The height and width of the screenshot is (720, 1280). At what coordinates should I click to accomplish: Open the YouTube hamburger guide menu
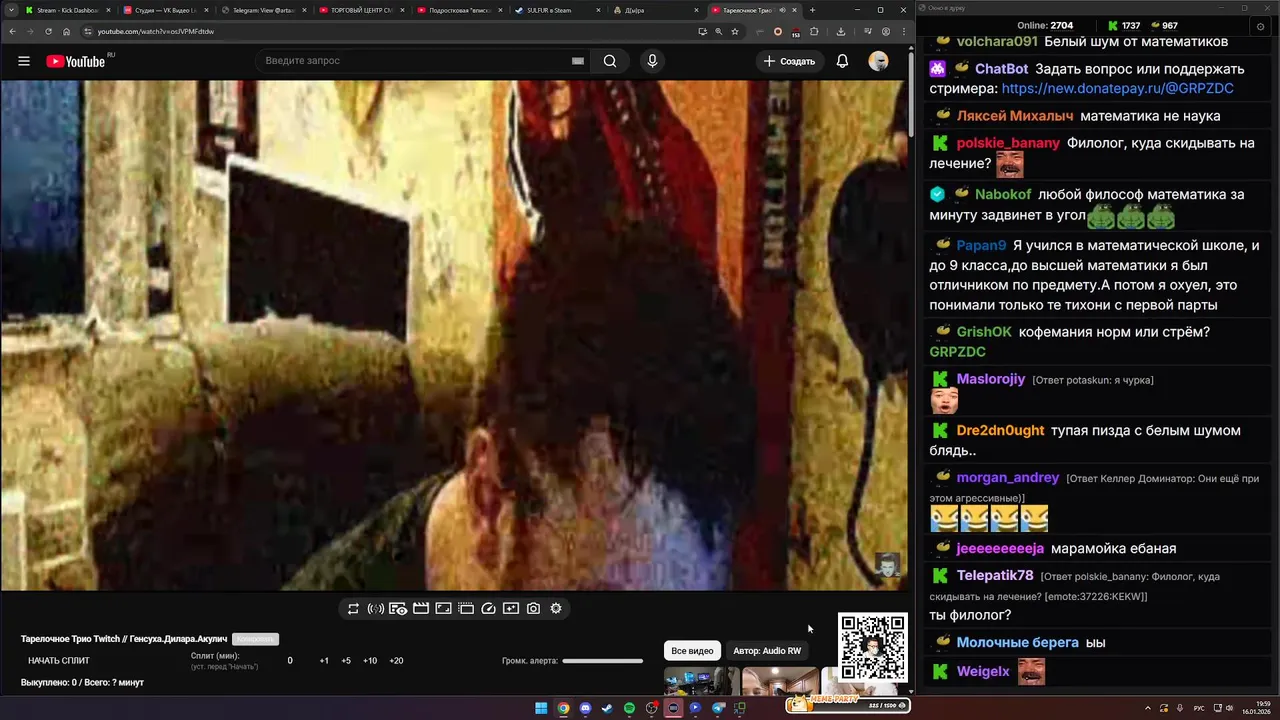click(24, 61)
